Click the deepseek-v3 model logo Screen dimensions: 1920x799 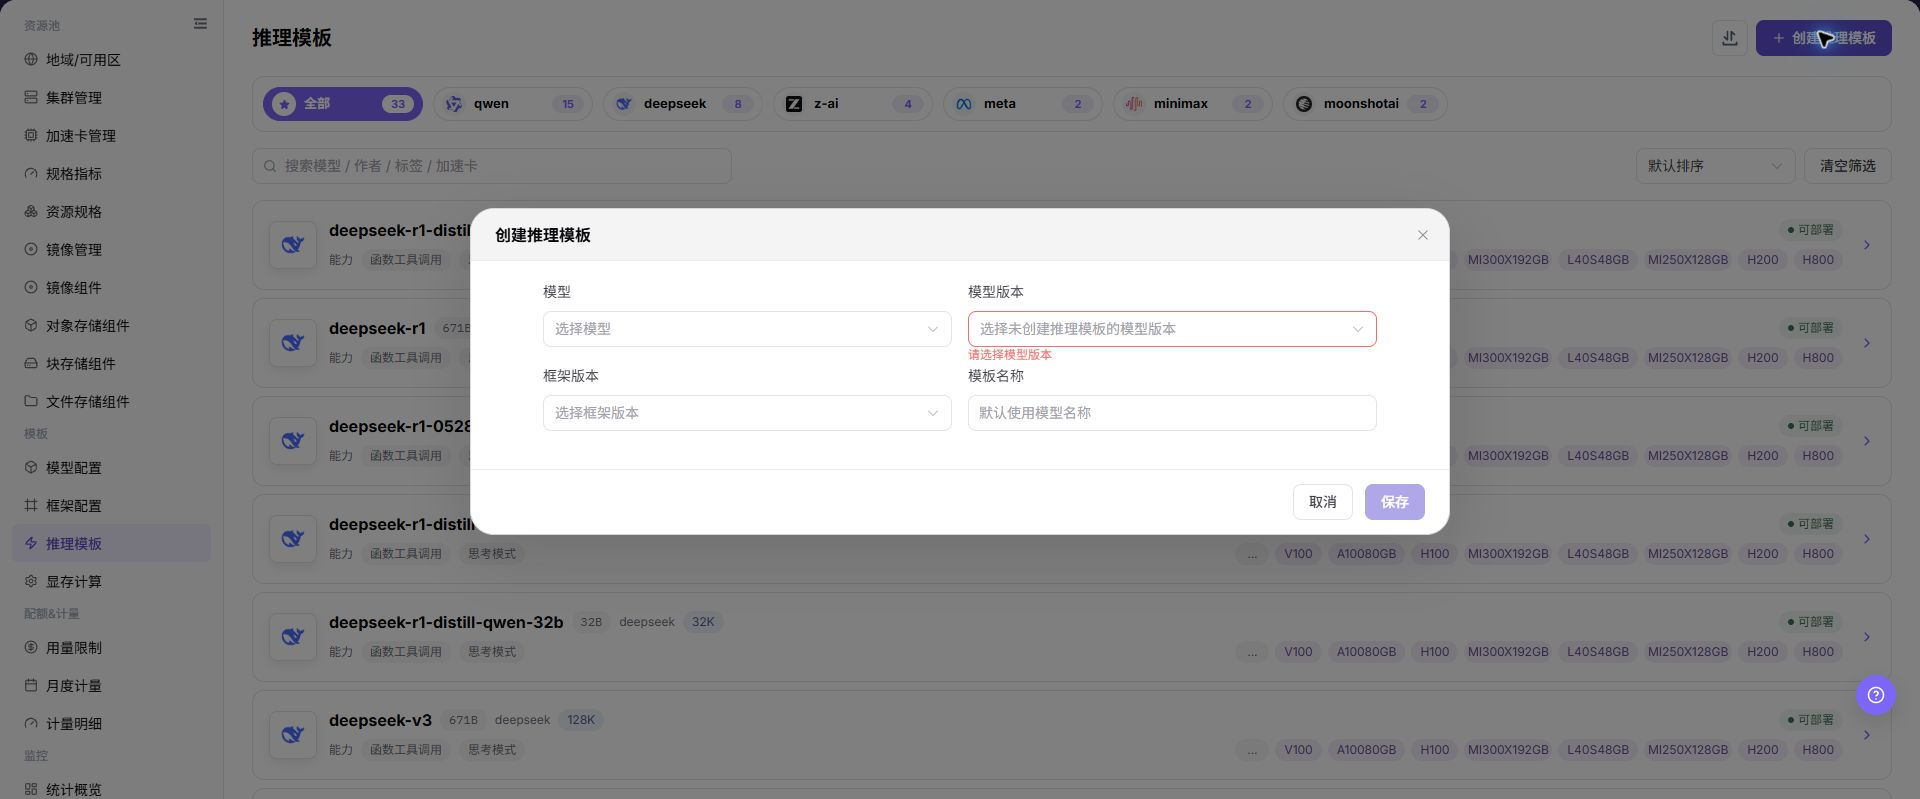click(293, 735)
